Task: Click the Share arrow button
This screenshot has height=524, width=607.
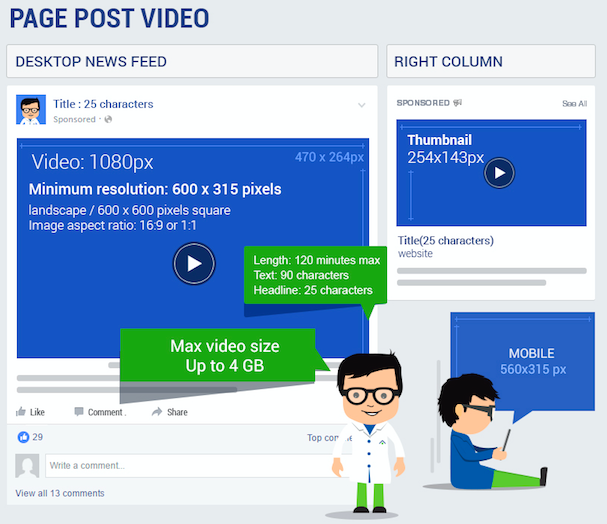Action: click(170, 412)
